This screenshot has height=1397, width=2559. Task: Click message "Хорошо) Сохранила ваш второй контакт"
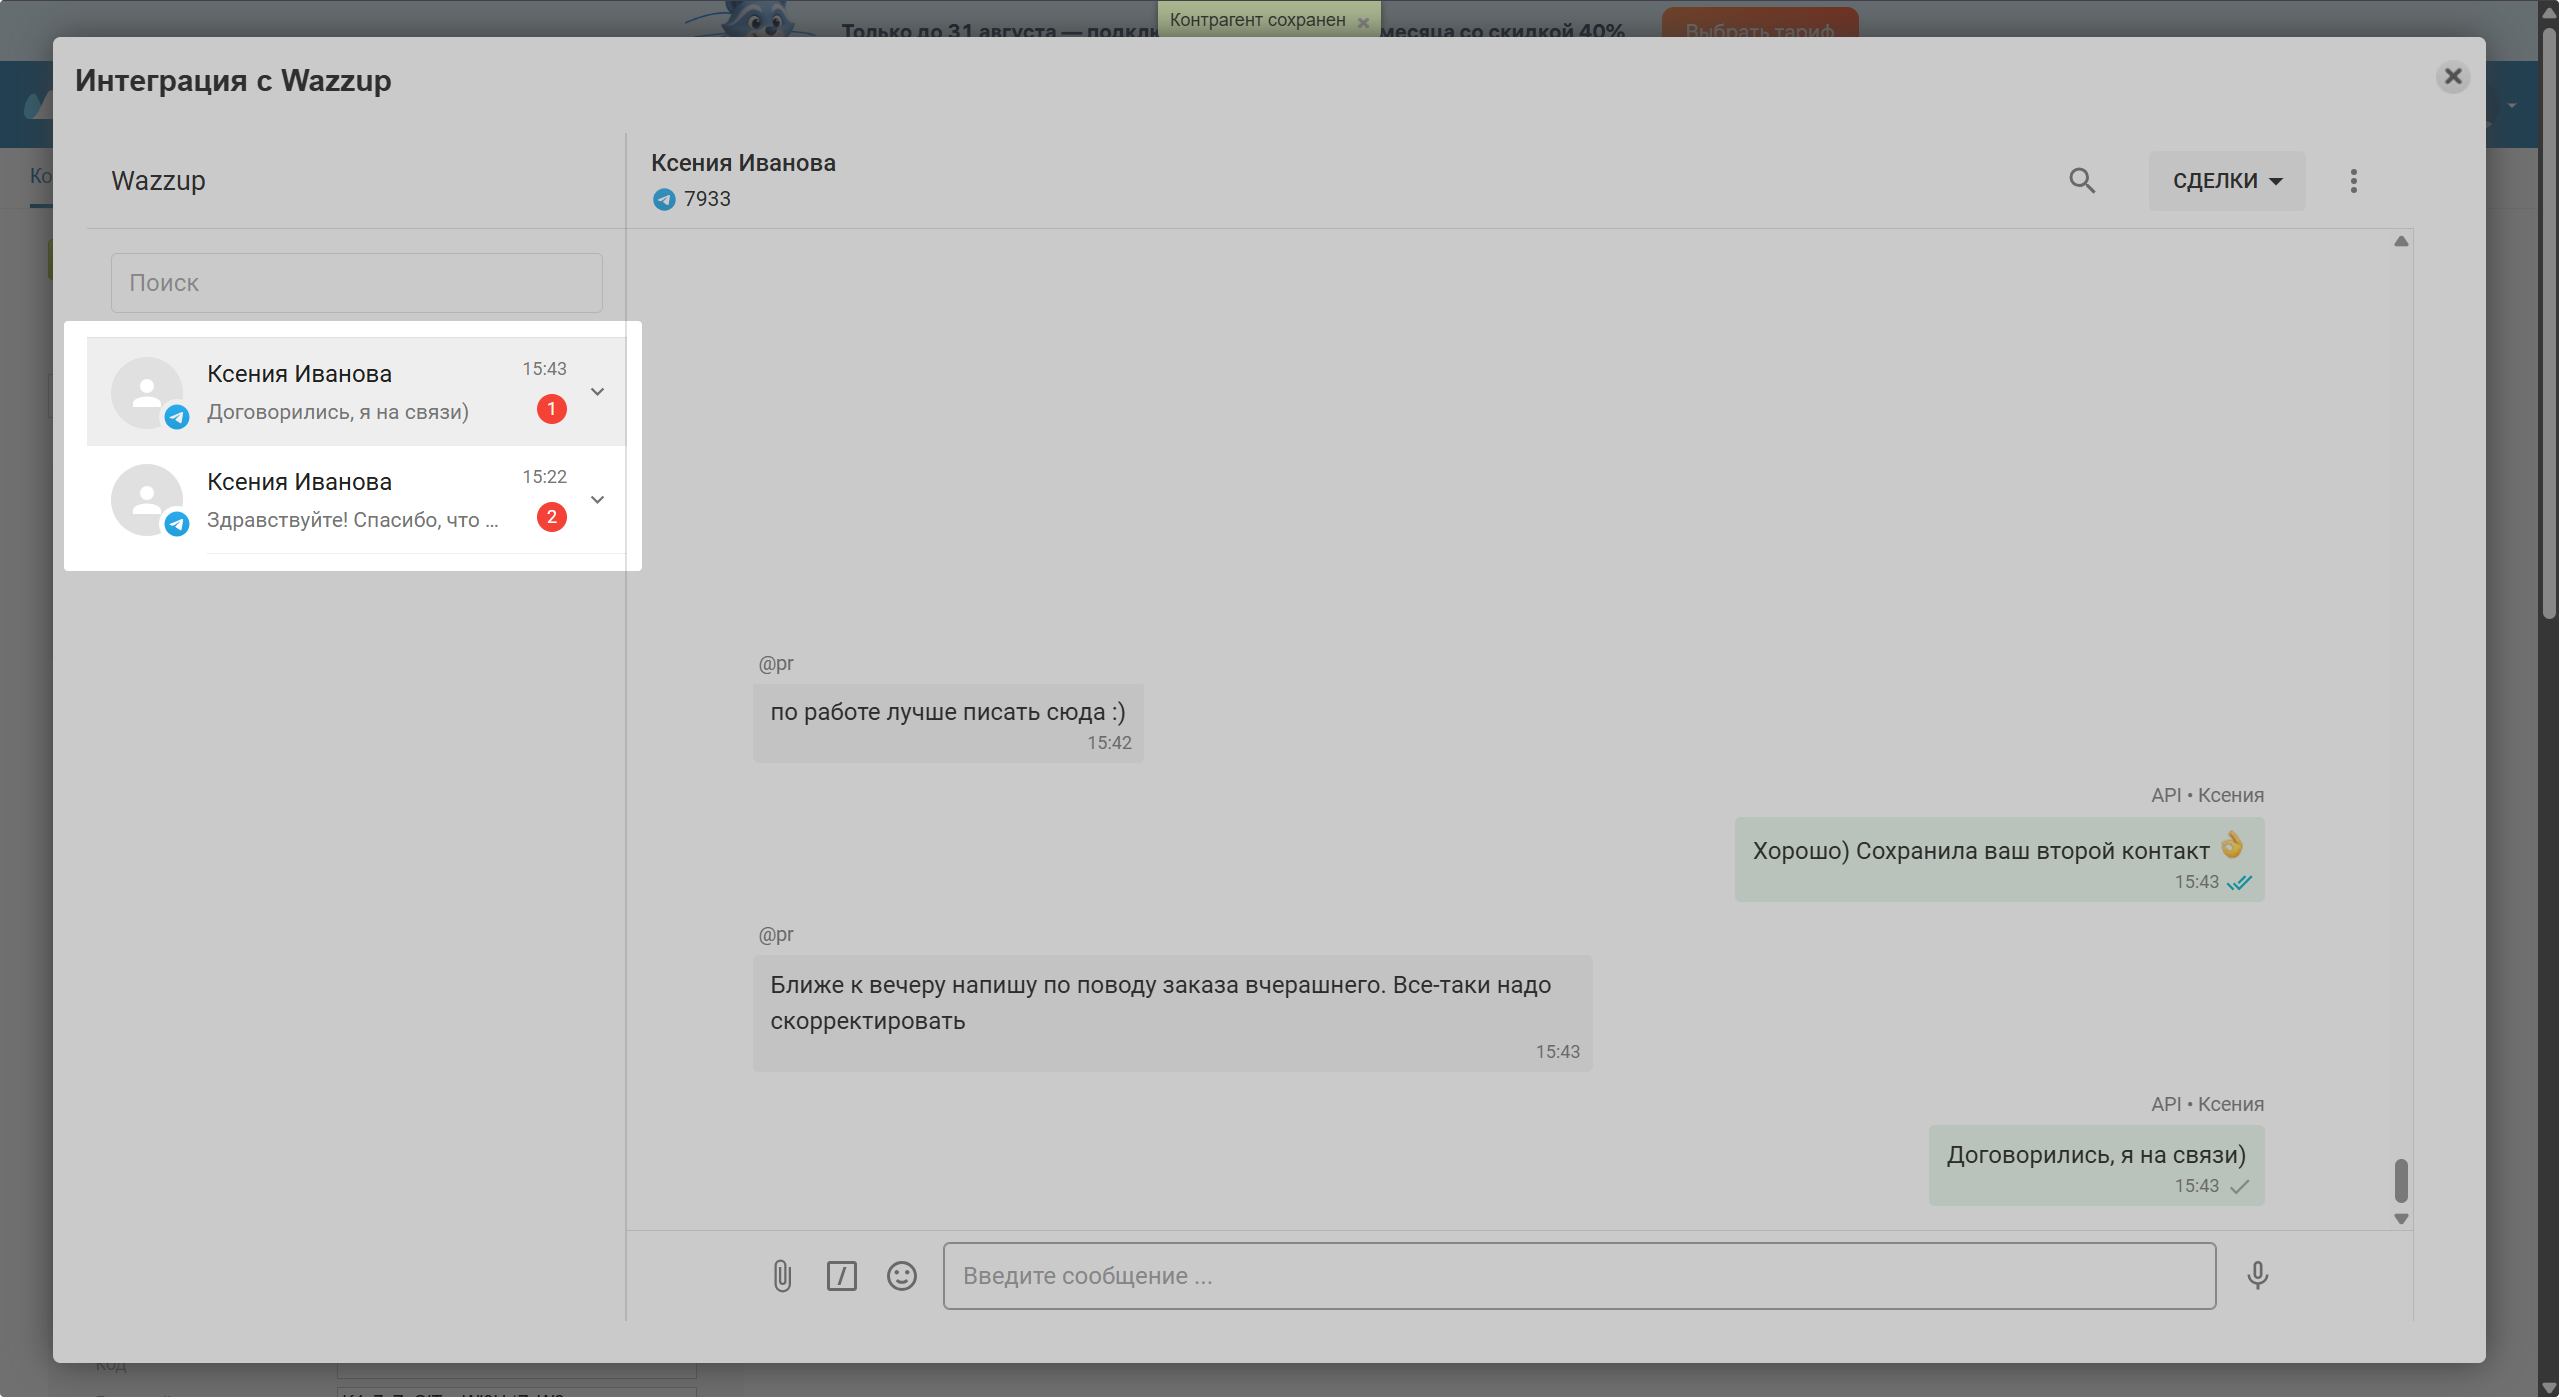(1999, 860)
